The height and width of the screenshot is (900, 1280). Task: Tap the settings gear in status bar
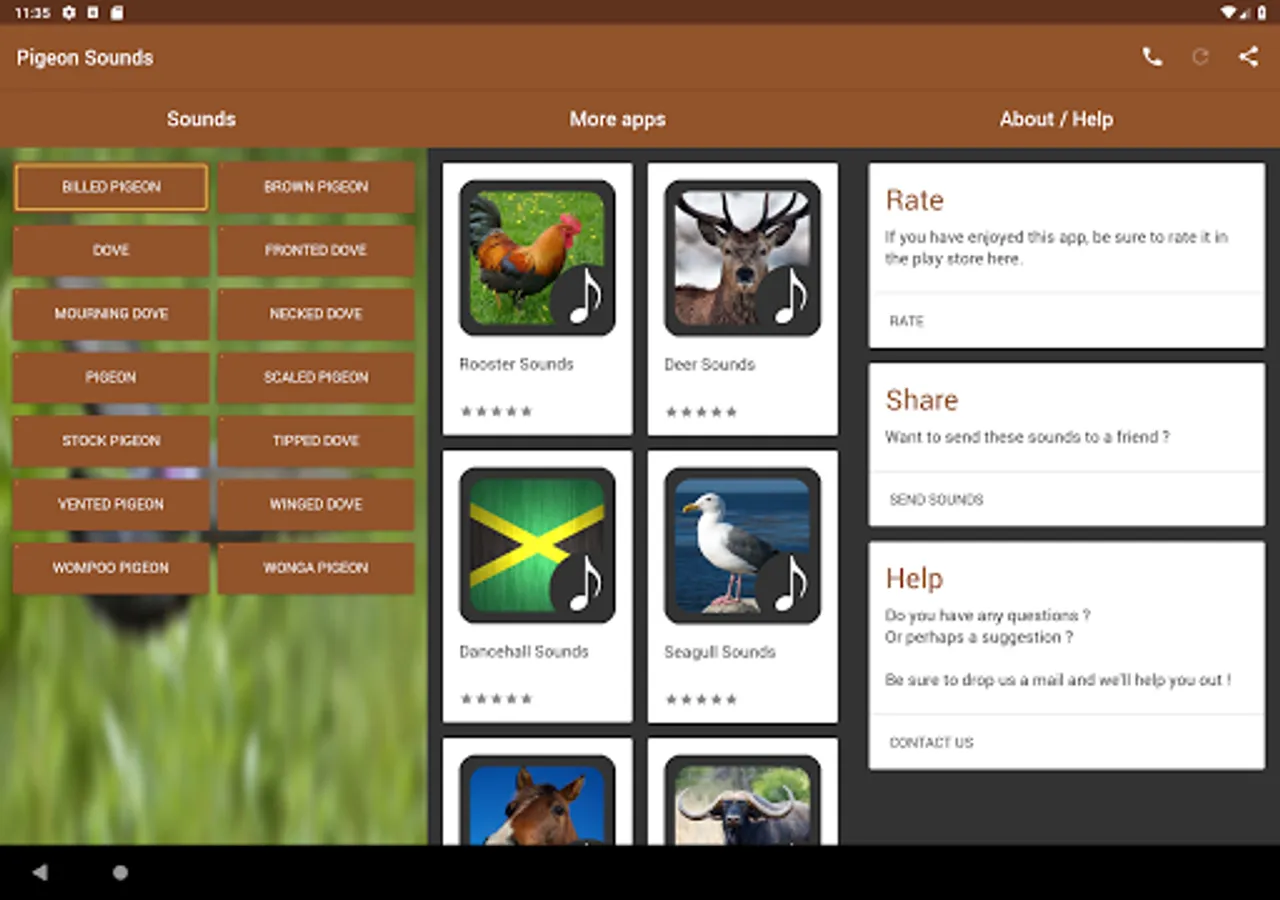[68, 13]
